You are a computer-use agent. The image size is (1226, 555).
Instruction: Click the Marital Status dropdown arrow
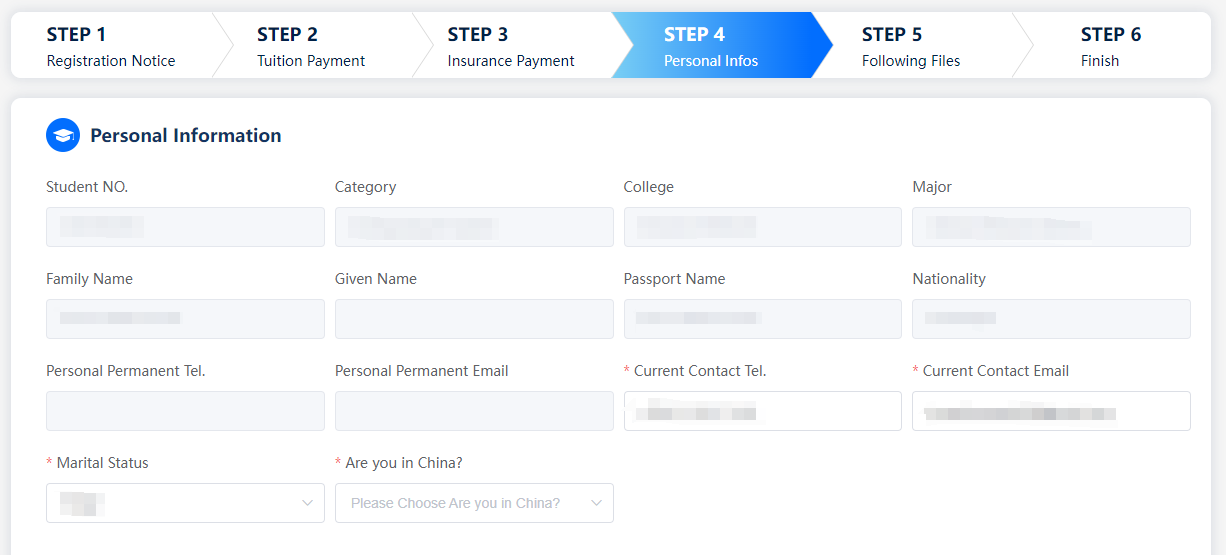(307, 503)
